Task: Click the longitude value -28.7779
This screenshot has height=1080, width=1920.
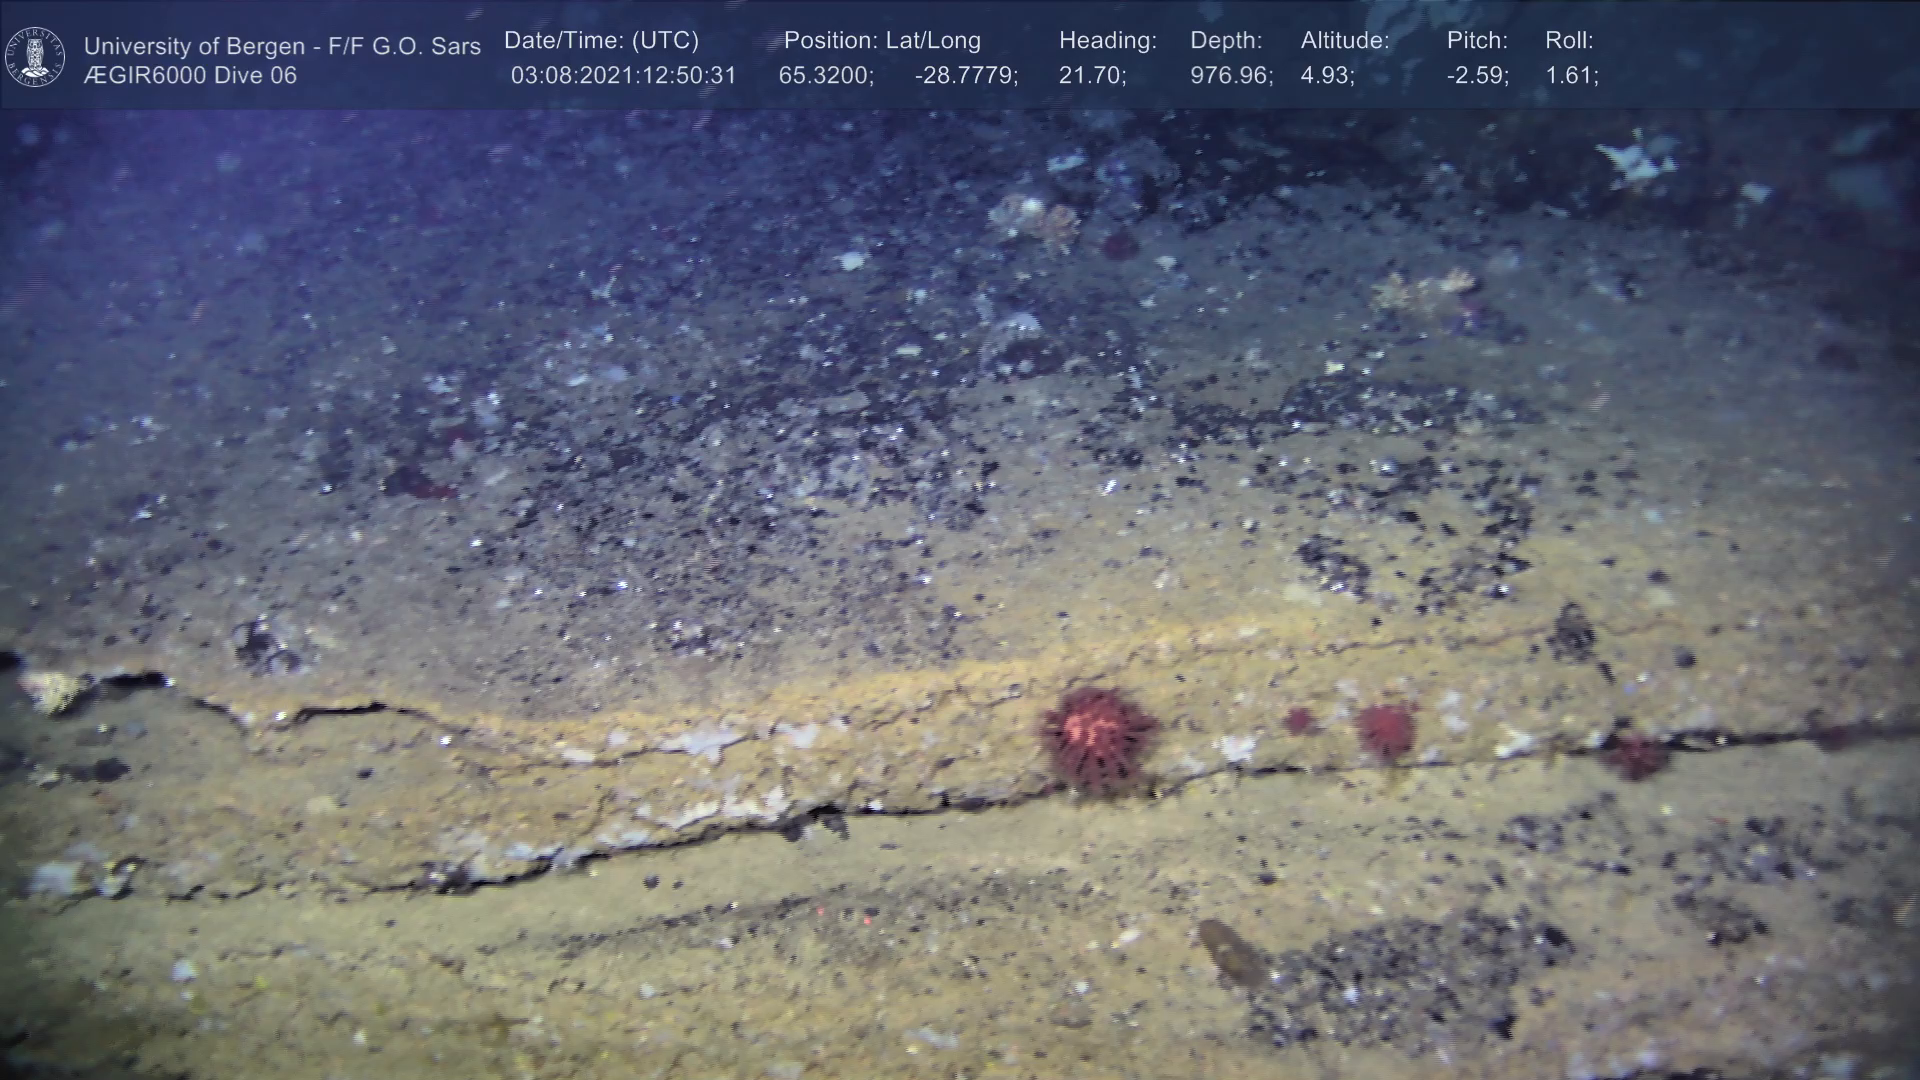Action: (966, 76)
